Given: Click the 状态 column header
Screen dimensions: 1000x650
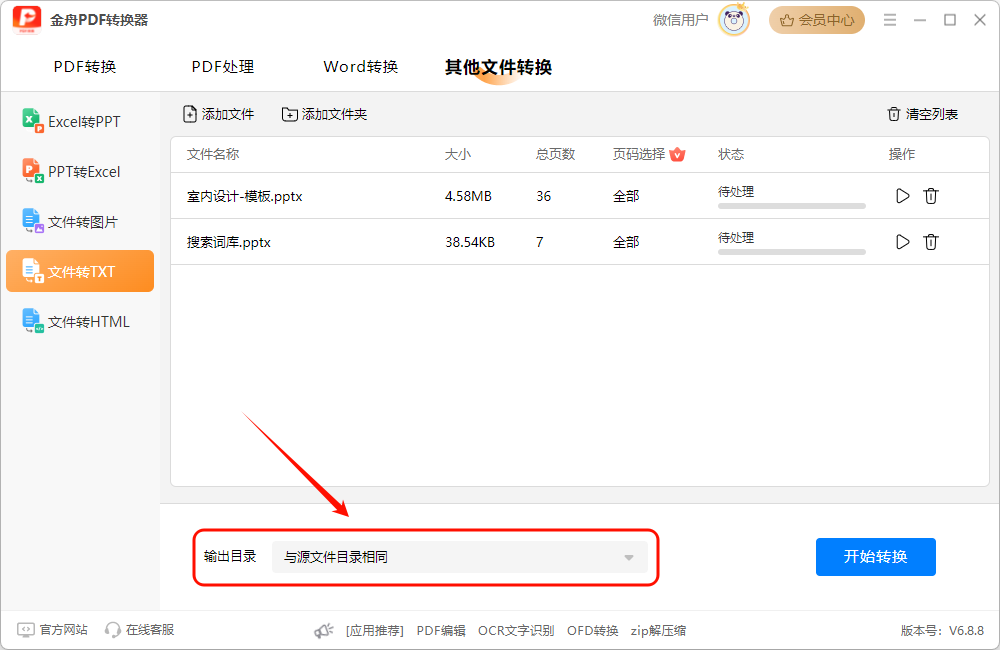Looking at the screenshot, I should (731, 154).
